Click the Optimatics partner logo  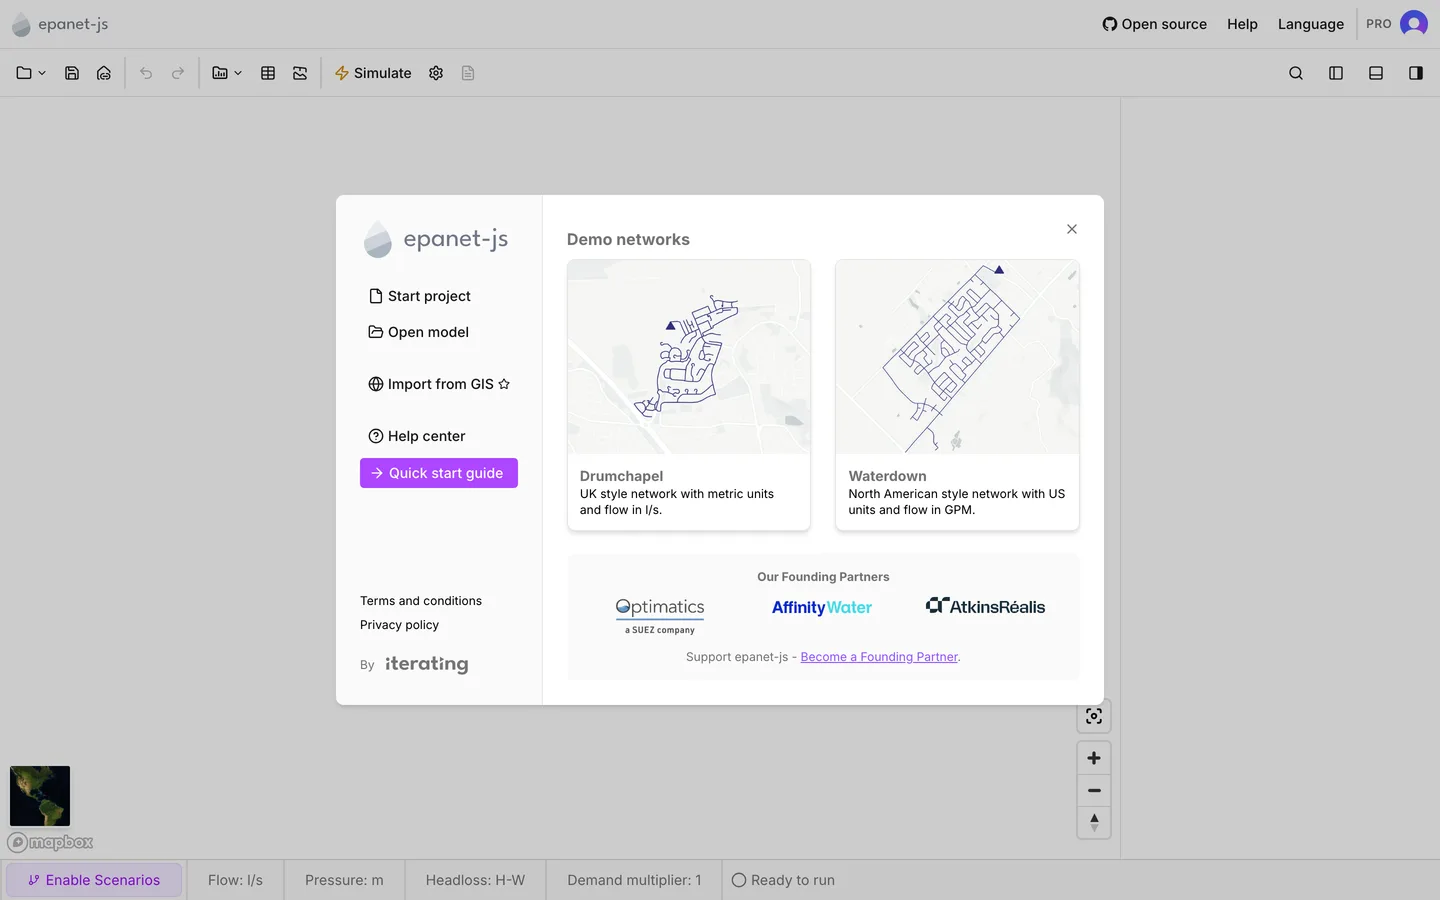click(x=660, y=615)
